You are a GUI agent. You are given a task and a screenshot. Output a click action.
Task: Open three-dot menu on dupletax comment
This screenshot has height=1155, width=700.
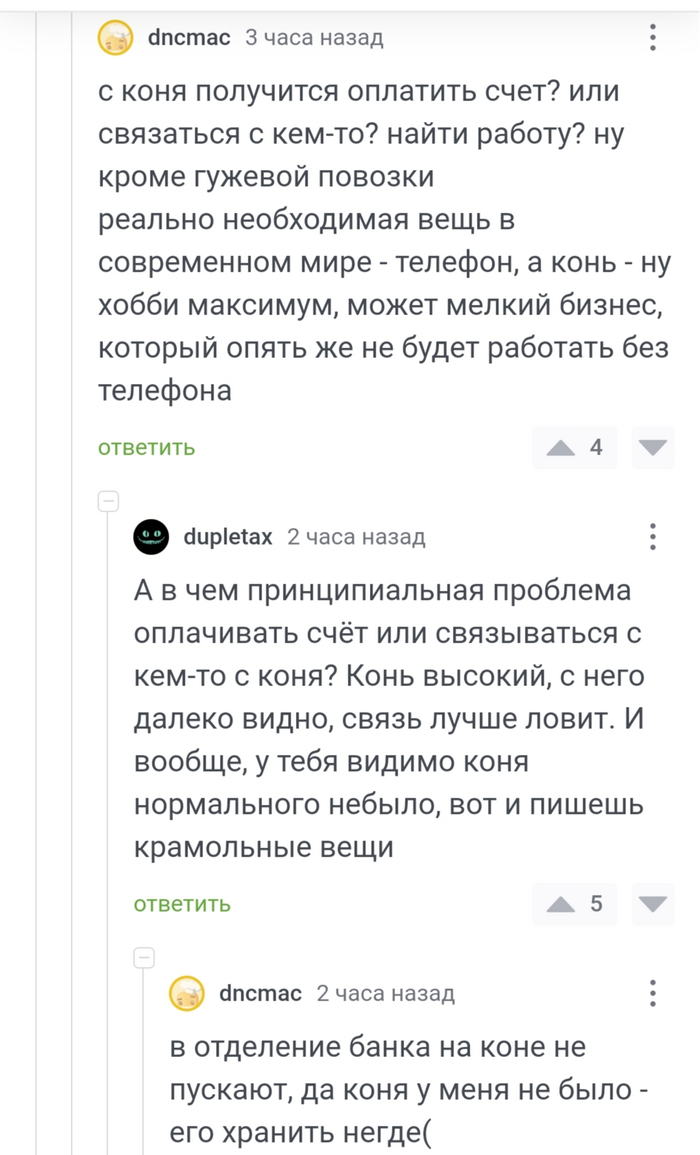click(x=653, y=537)
